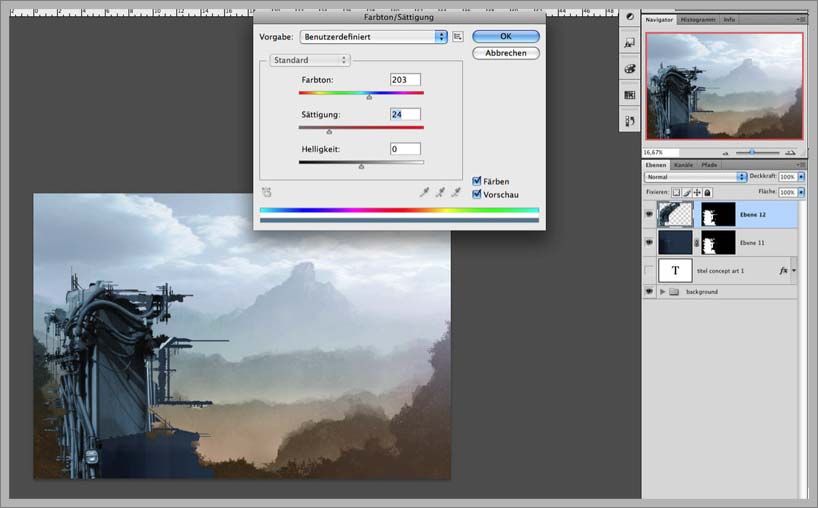
Task: Show the titel concept art 1 layer
Action: [x=649, y=270]
